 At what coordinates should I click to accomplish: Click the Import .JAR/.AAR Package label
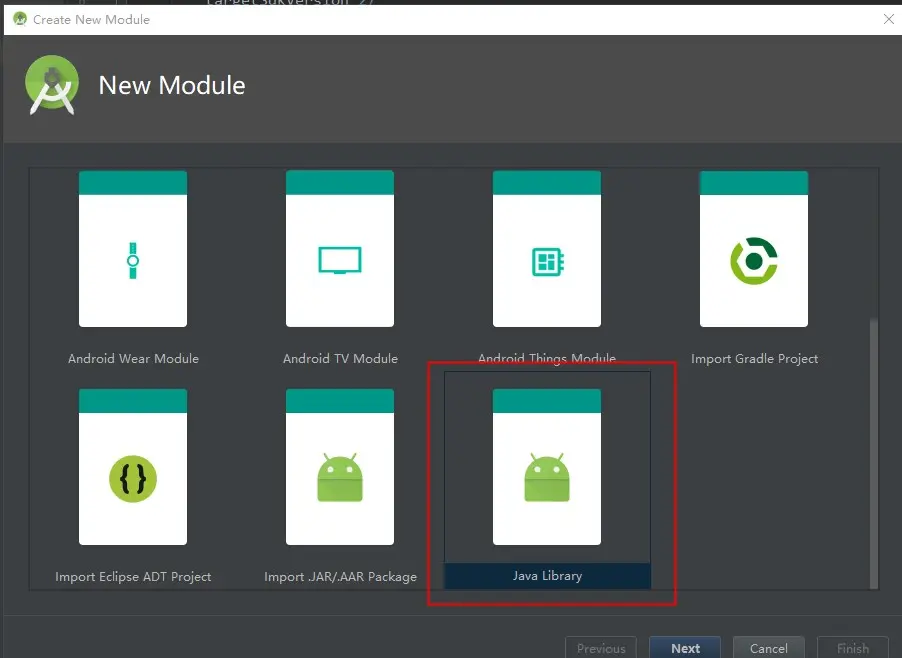click(x=341, y=576)
